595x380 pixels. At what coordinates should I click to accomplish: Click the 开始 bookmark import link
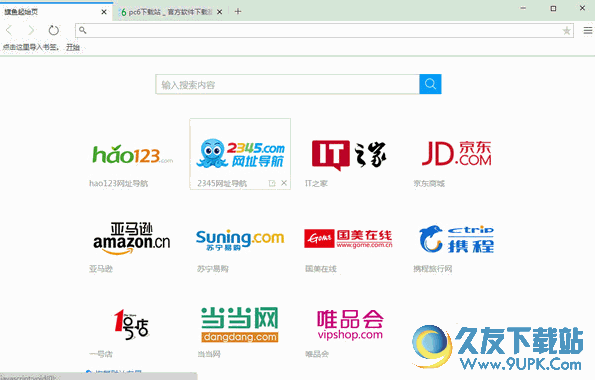click(73, 47)
